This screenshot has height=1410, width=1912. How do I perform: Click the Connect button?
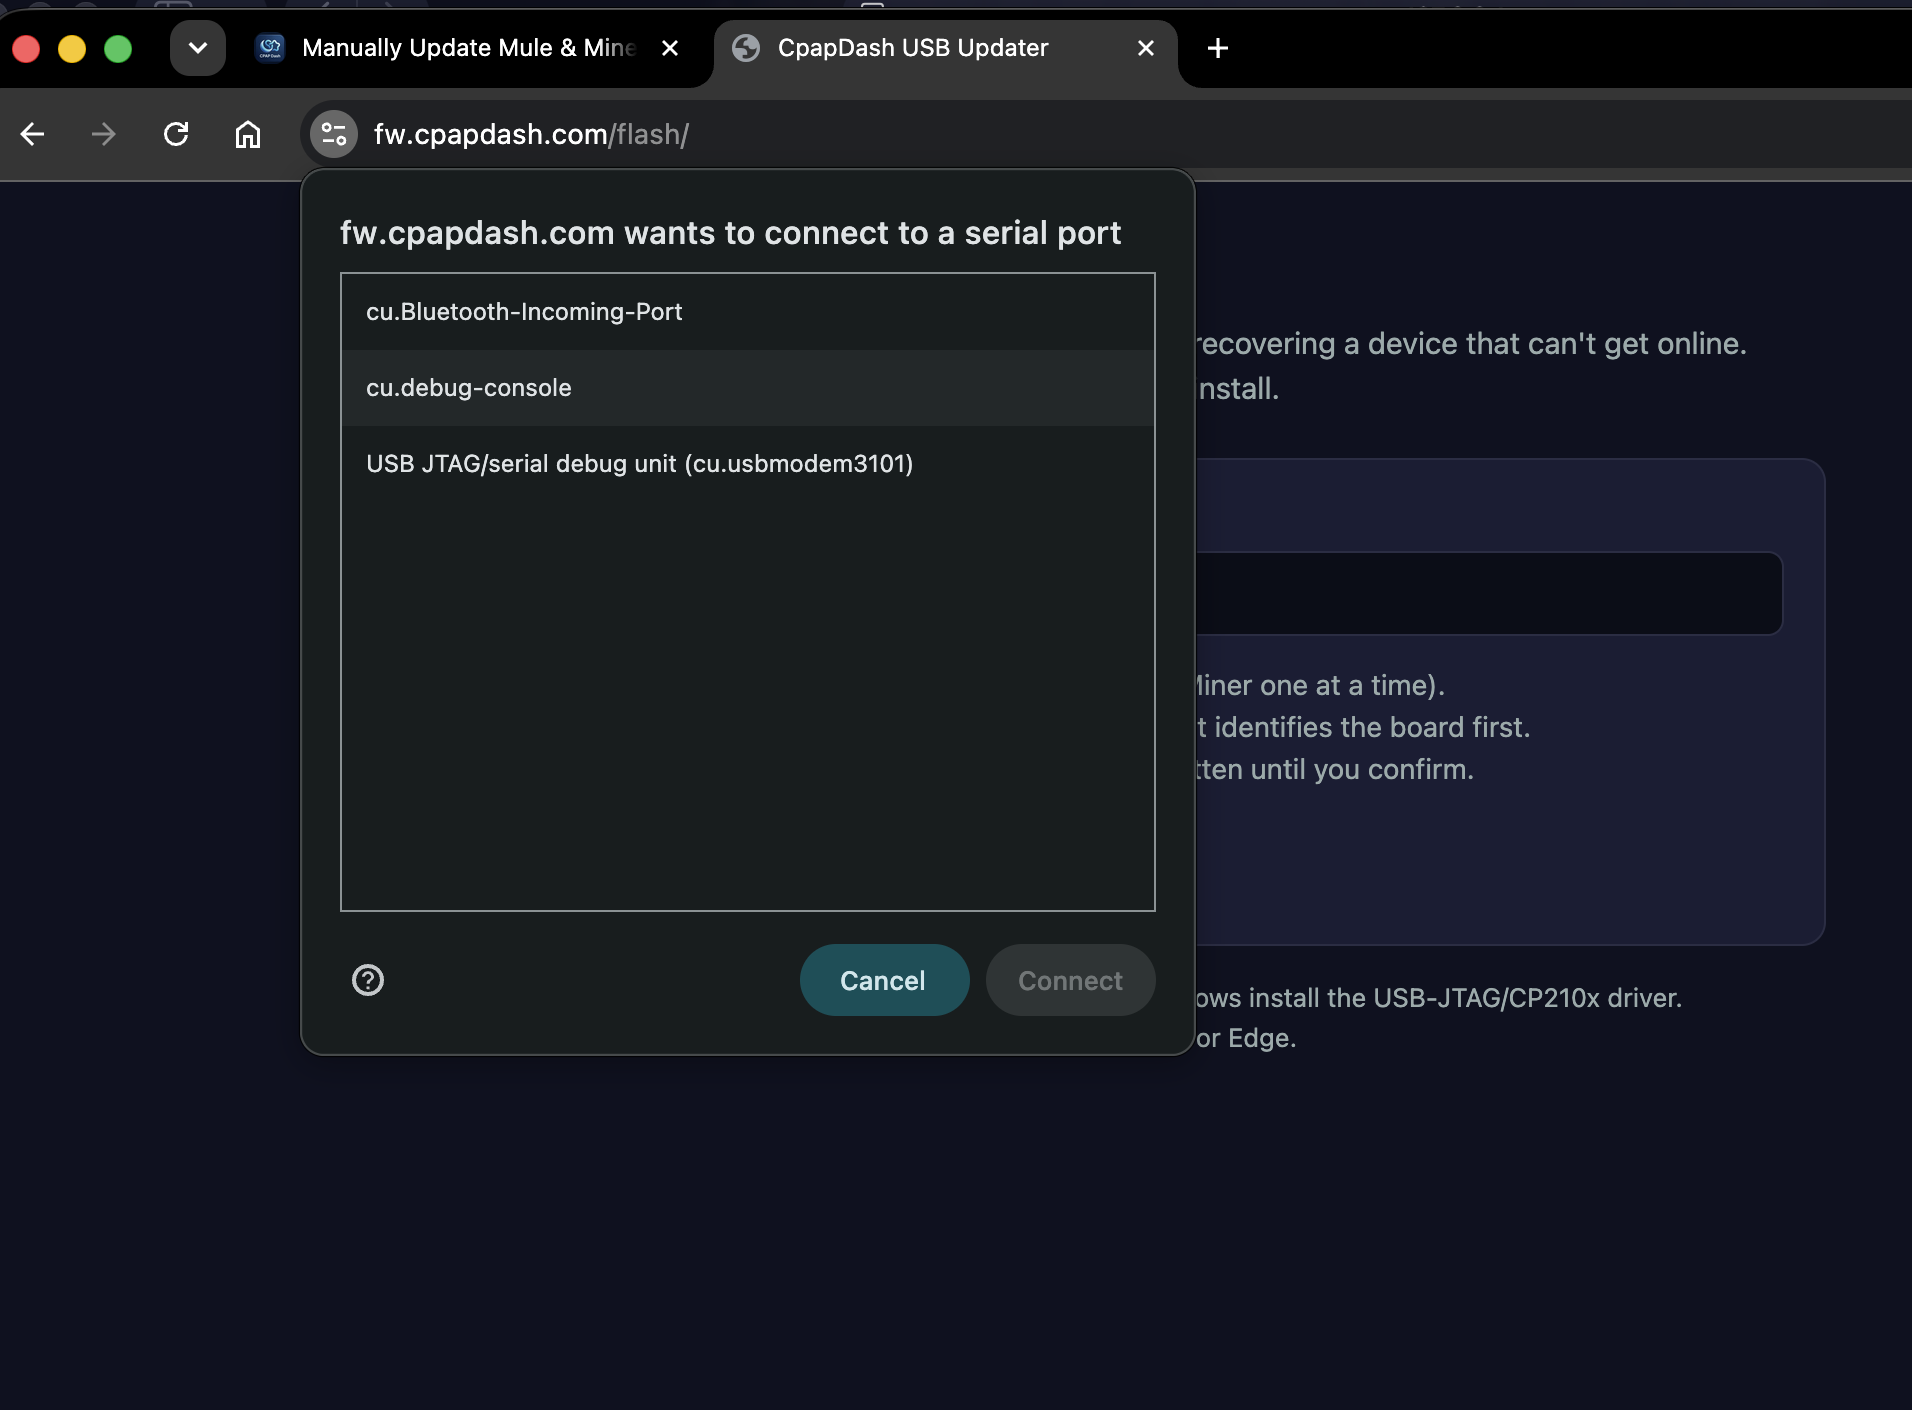pos(1070,980)
